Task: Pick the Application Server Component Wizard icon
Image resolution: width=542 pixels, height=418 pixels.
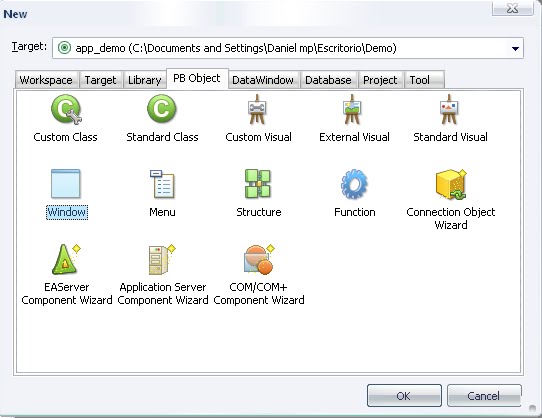Action: (162, 259)
